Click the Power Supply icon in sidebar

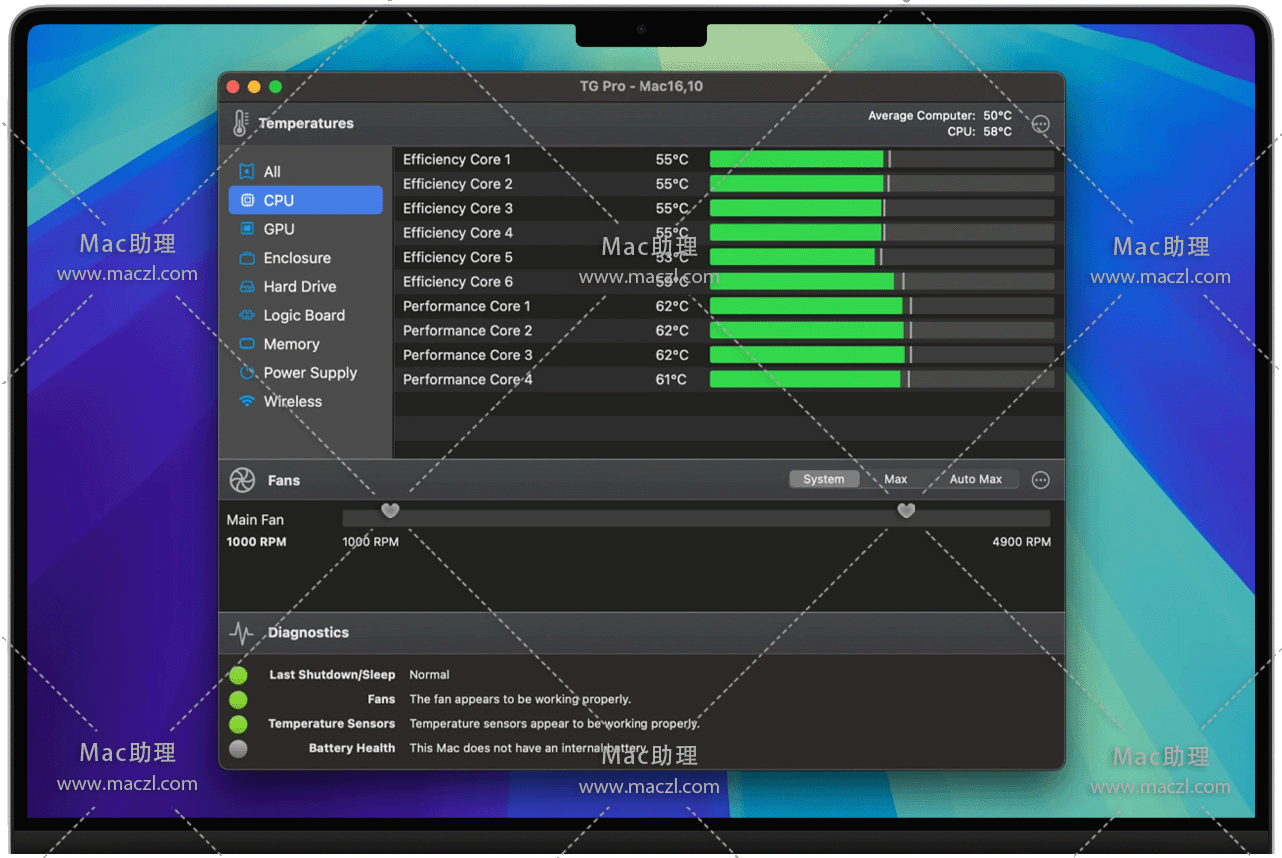pyautogui.click(x=247, y=373)
